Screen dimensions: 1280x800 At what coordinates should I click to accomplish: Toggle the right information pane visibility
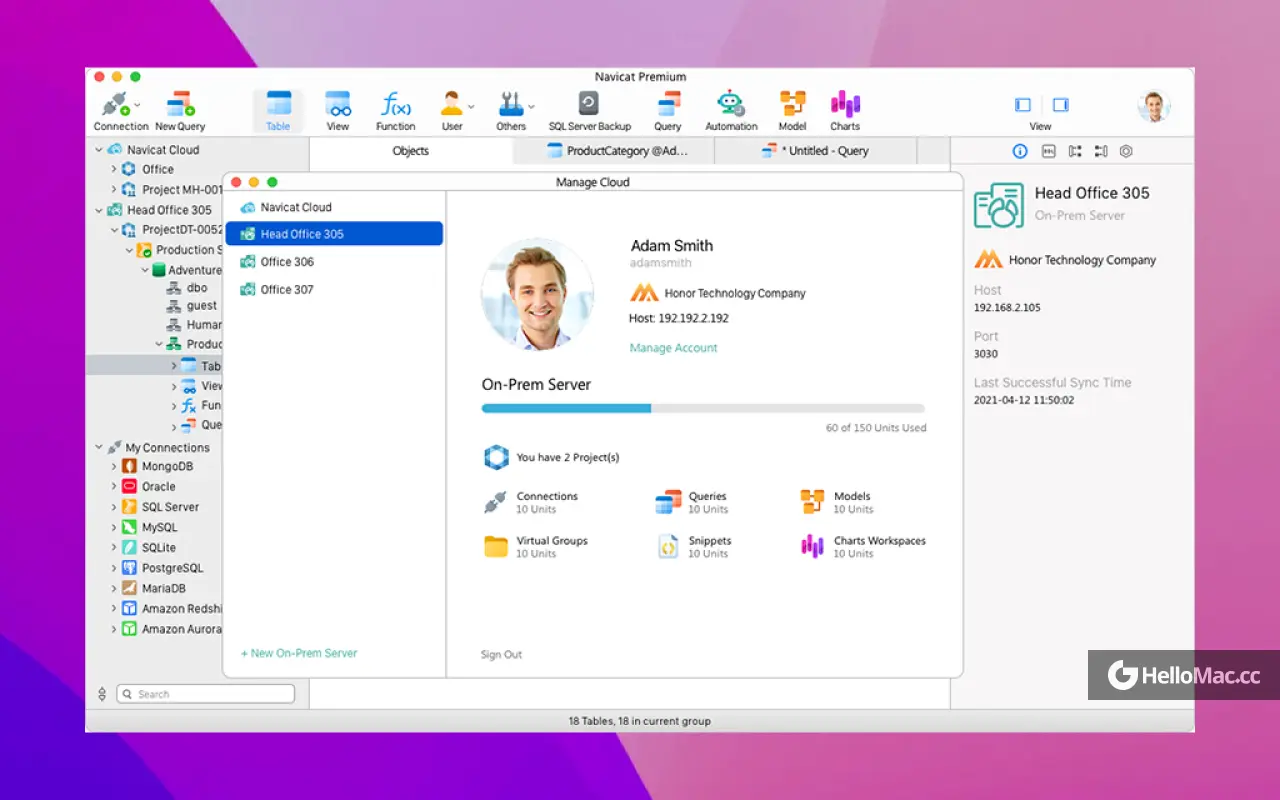(1060, 104)
